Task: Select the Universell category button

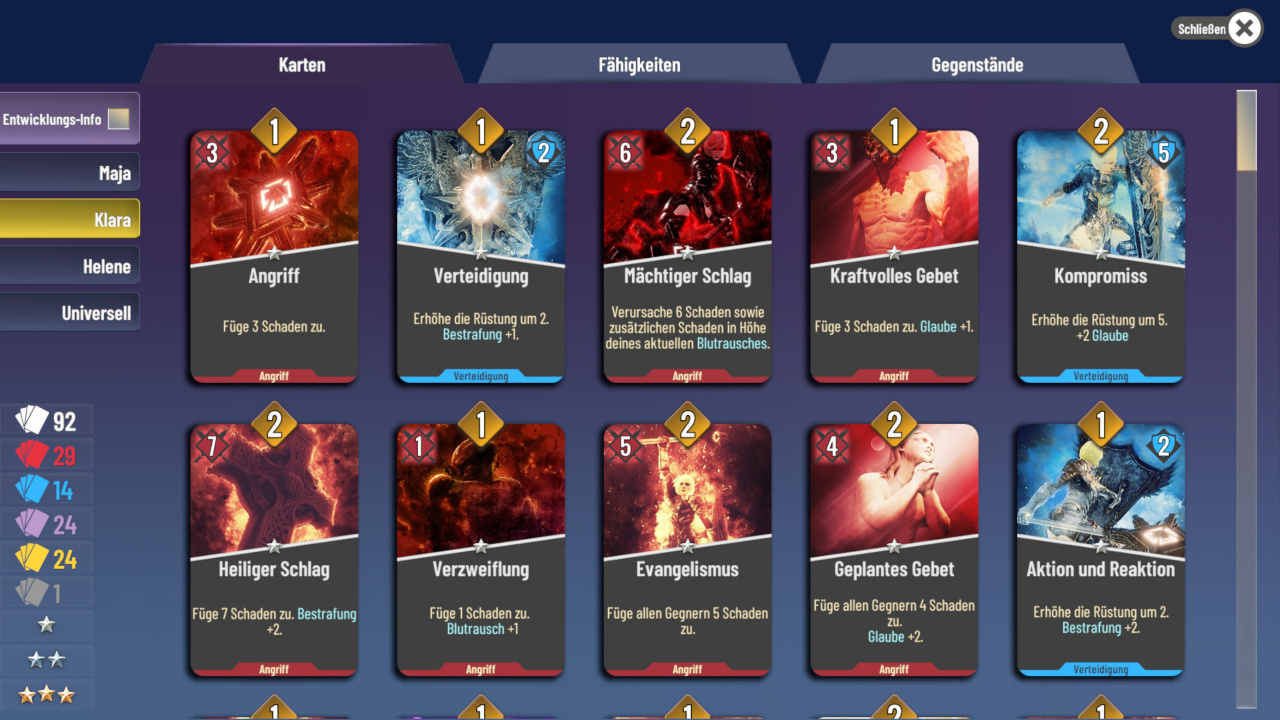Action: pos(69,313)
